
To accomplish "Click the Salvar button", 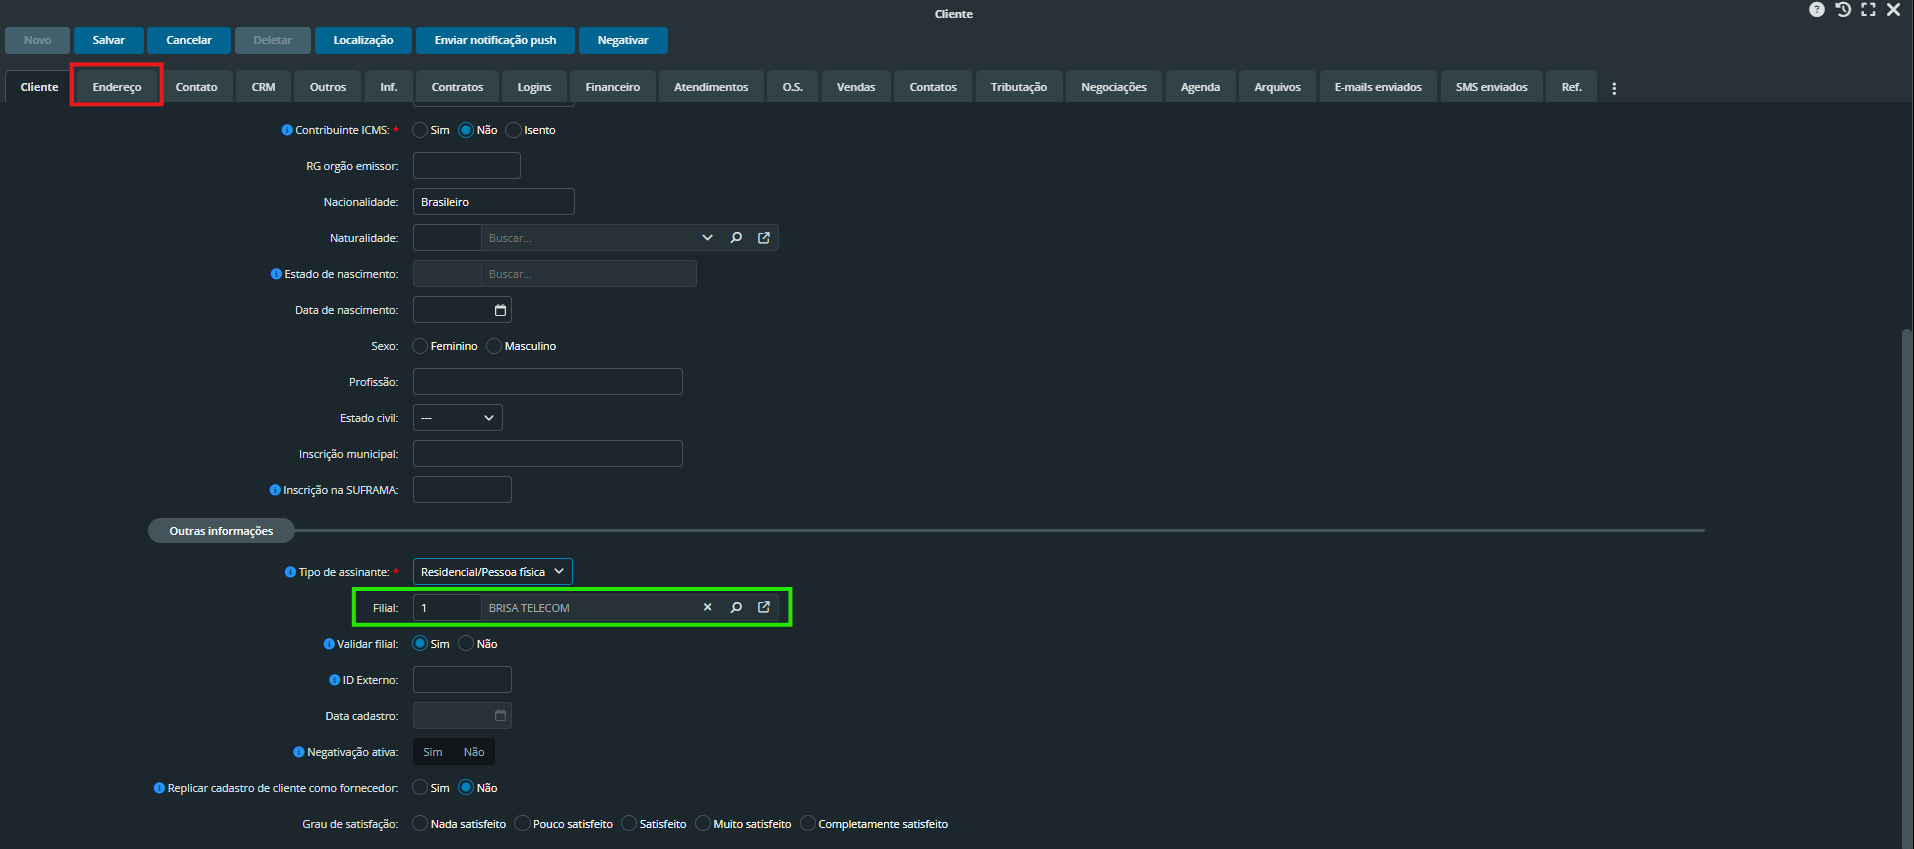I will (x=108, y=40).
